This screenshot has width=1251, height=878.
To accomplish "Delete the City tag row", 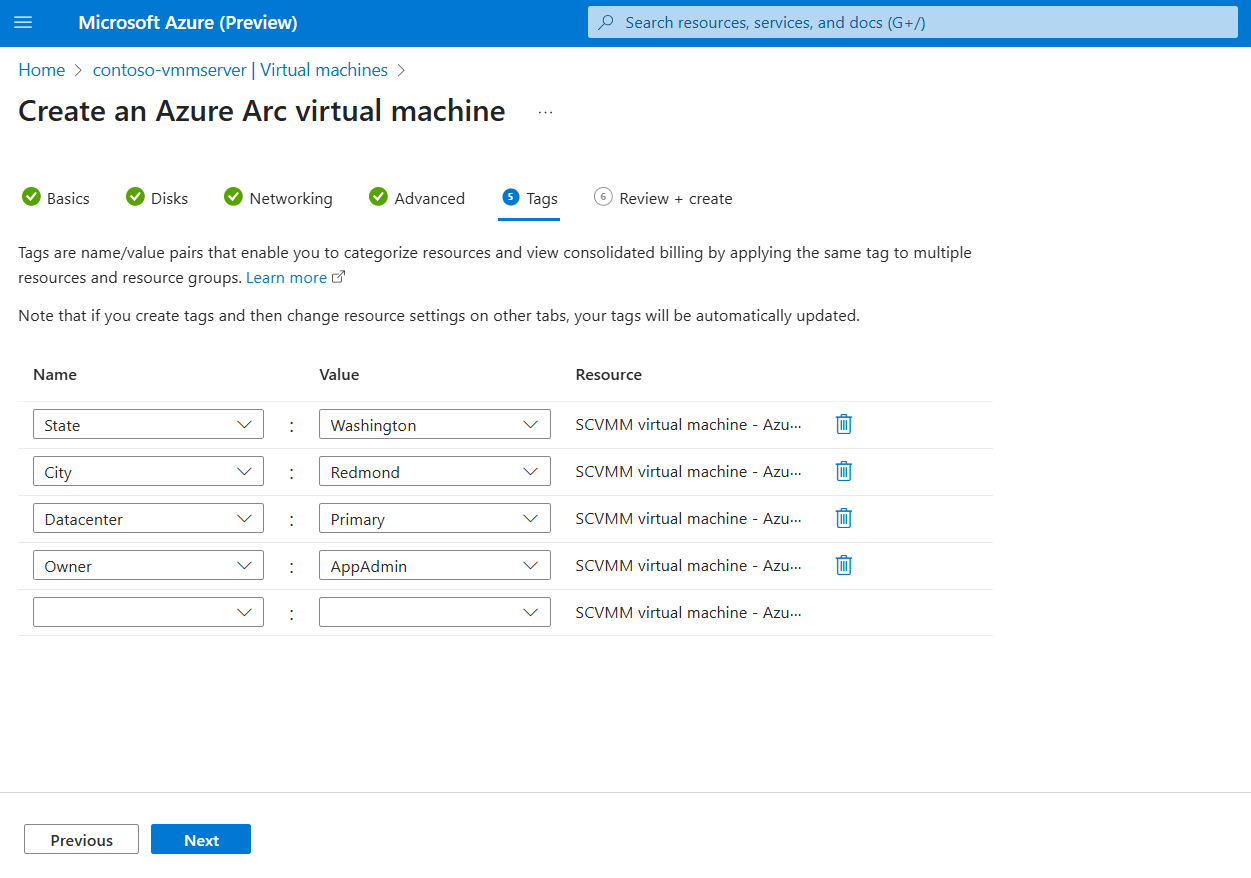I will (x=844, y=471).
